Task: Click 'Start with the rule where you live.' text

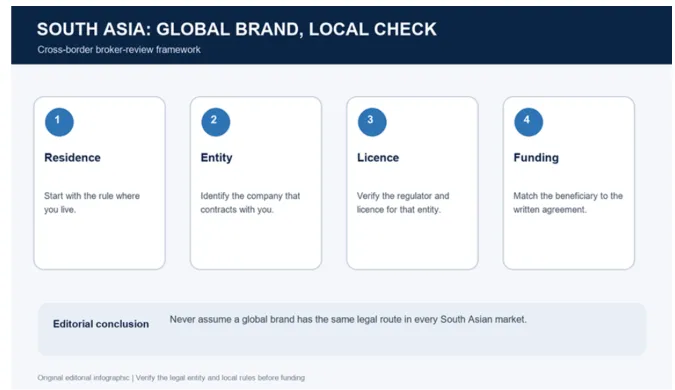Action: tap(92, 203)
